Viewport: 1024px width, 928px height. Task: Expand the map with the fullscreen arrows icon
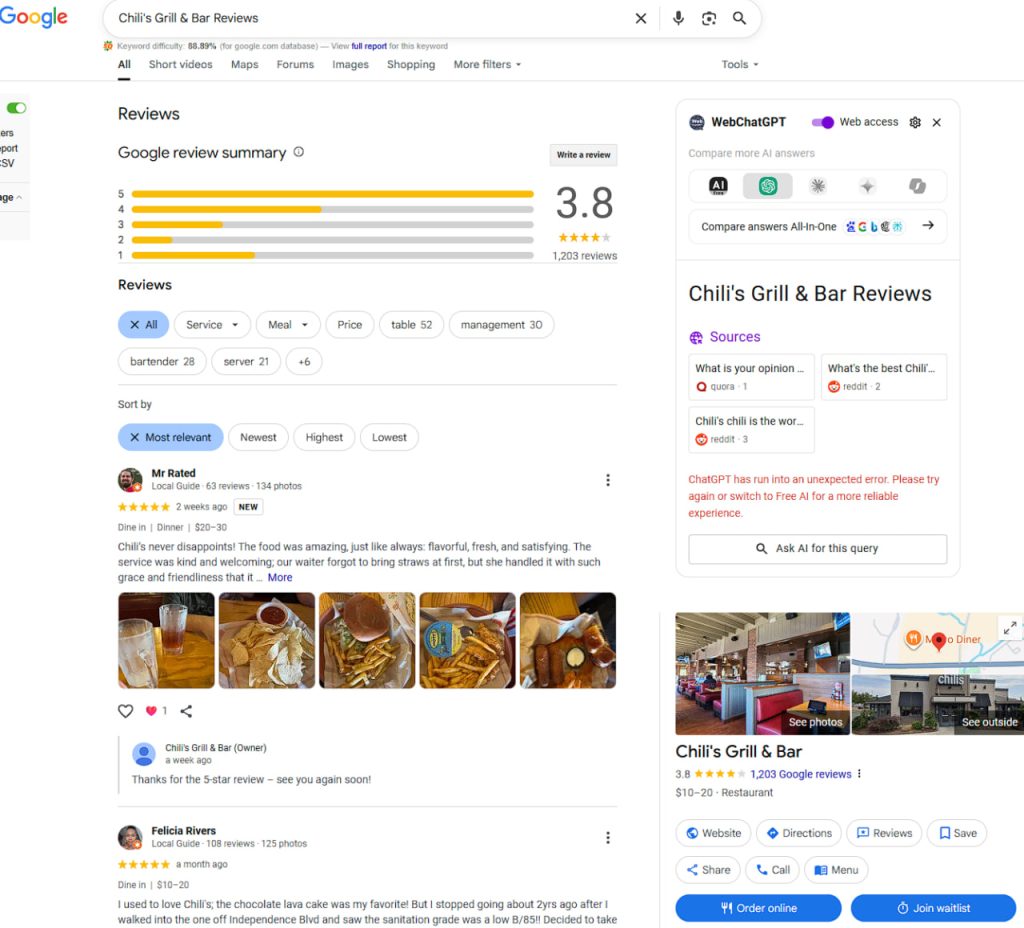tap(1010, 628)
